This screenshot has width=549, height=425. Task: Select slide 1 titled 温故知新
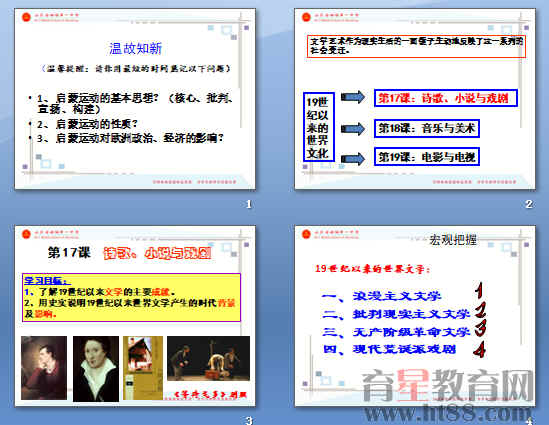click(135, 99)
